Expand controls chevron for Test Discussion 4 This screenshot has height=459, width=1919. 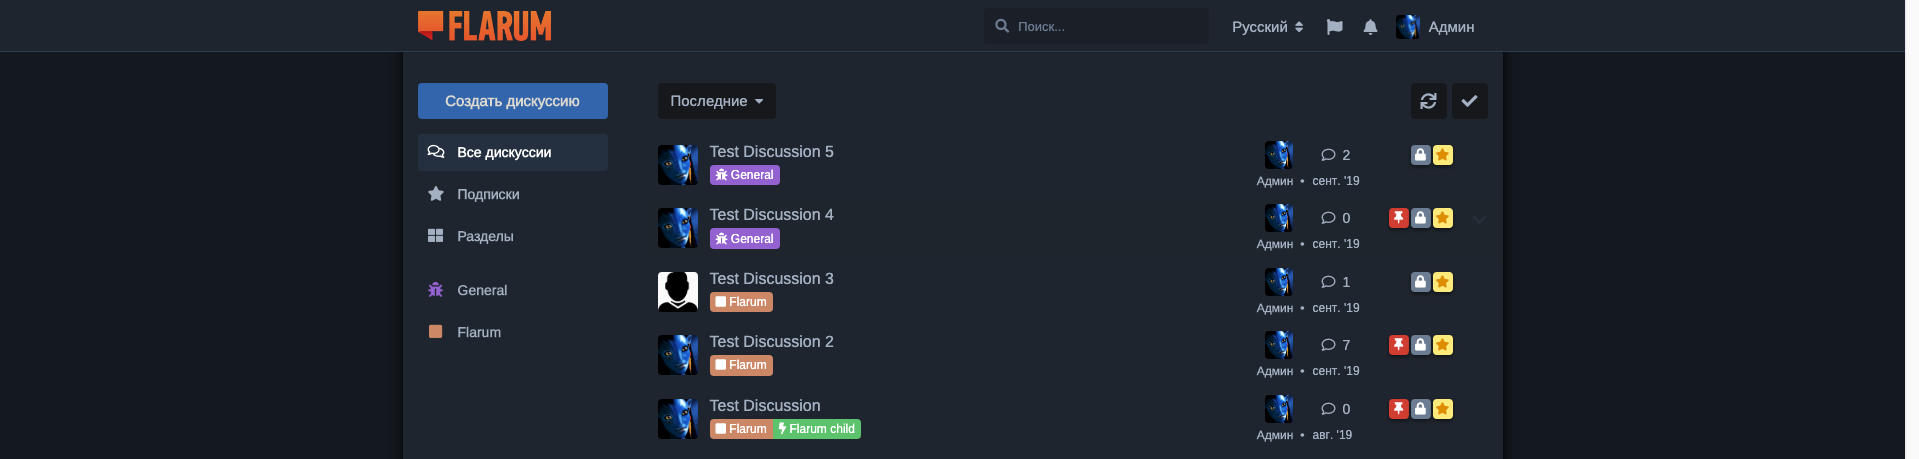pos(1479,219)
